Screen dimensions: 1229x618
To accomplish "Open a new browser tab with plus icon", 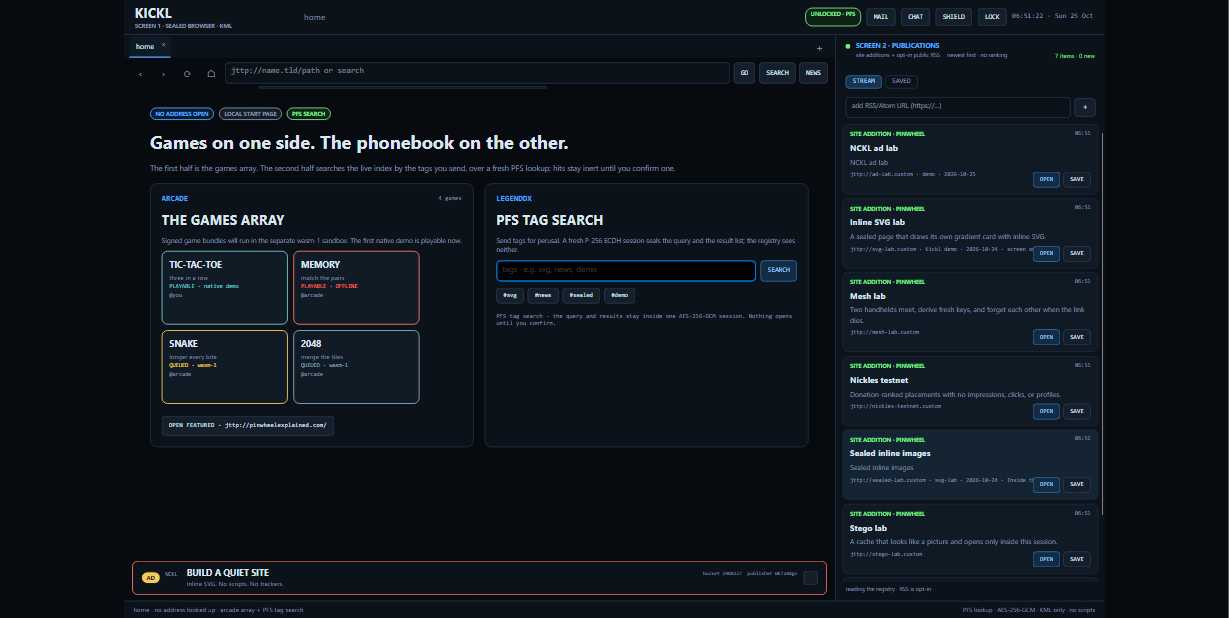I will [x=819, y=48].
